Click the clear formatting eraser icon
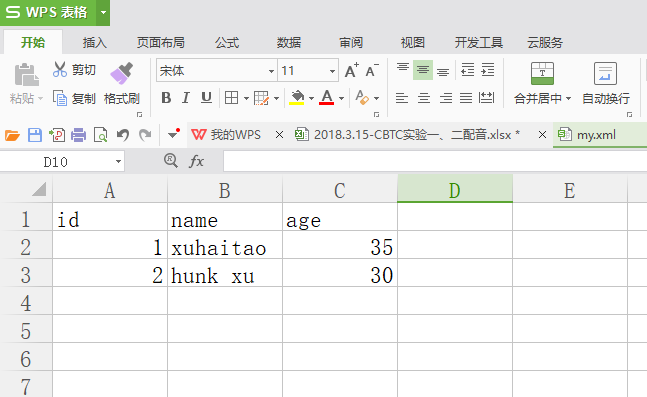The image size is (647, 397). pyautogui.click(x=362, y=98)
